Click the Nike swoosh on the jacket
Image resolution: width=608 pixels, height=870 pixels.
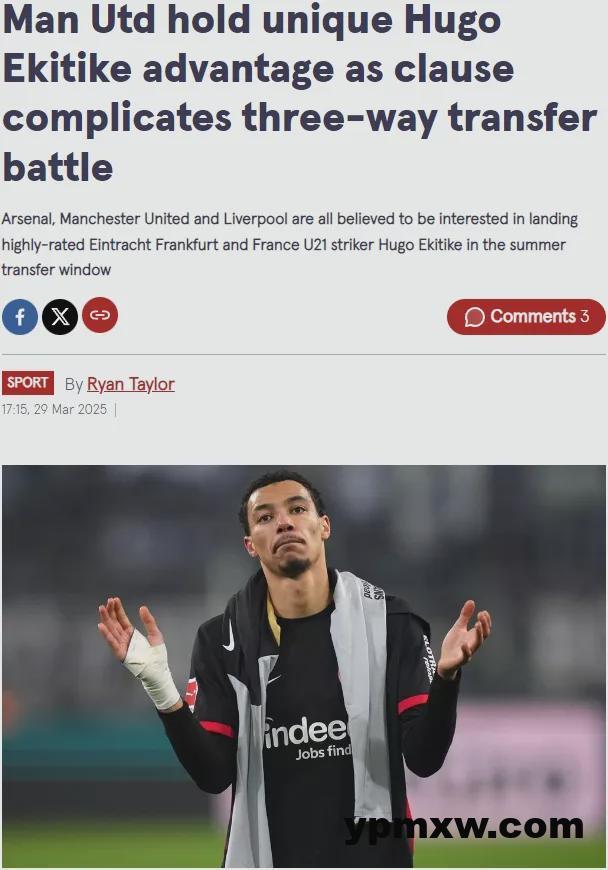[229, 636]
